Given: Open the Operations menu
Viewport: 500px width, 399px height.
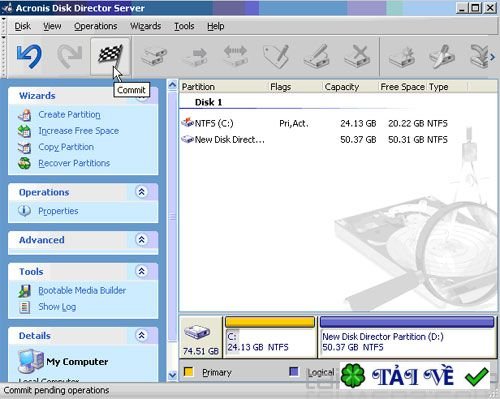Looking at the screenshot, I should [x=96, y=26].
